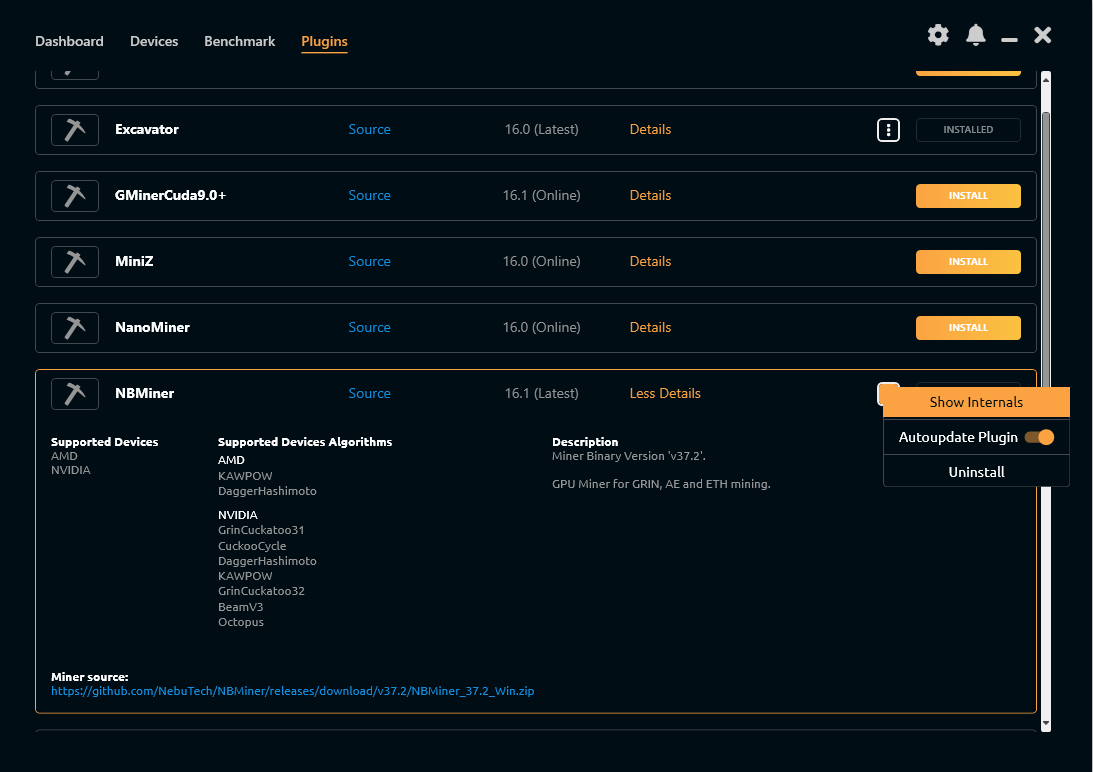This screenshot has height=772, width=1093.
Task: Click the scrollbar down arrow
Action: pos(1046,725)
